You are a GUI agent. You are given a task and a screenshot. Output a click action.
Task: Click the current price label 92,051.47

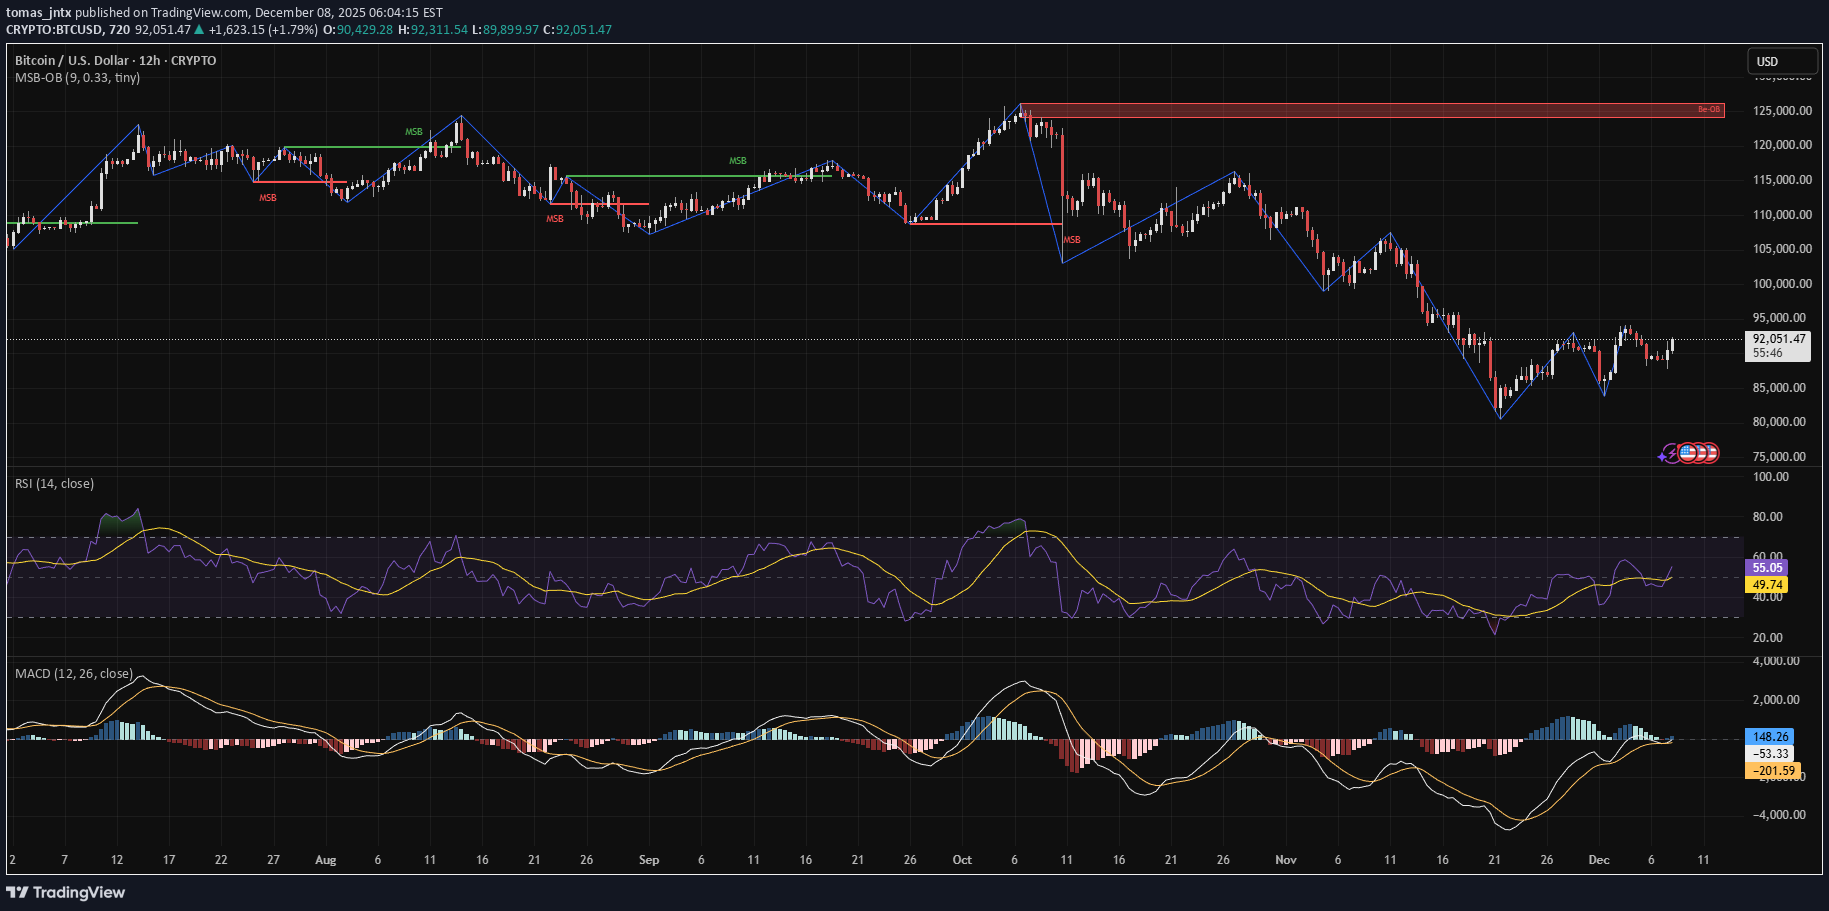click(1779, 339)
